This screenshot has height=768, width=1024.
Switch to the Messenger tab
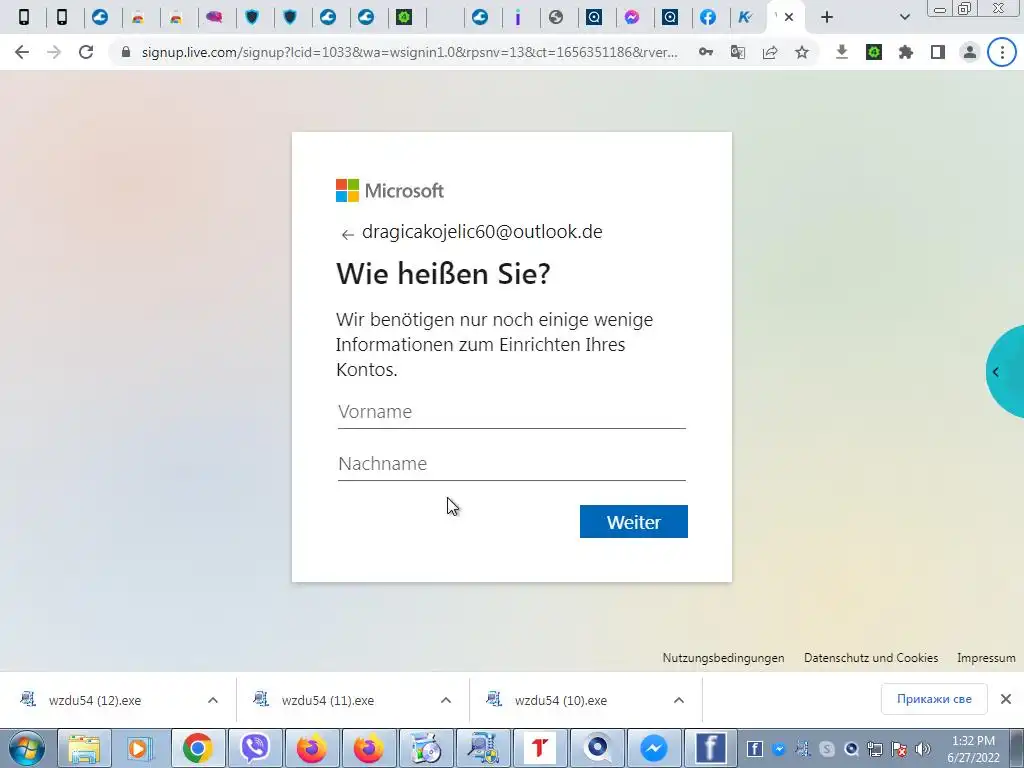click(632, 18)
